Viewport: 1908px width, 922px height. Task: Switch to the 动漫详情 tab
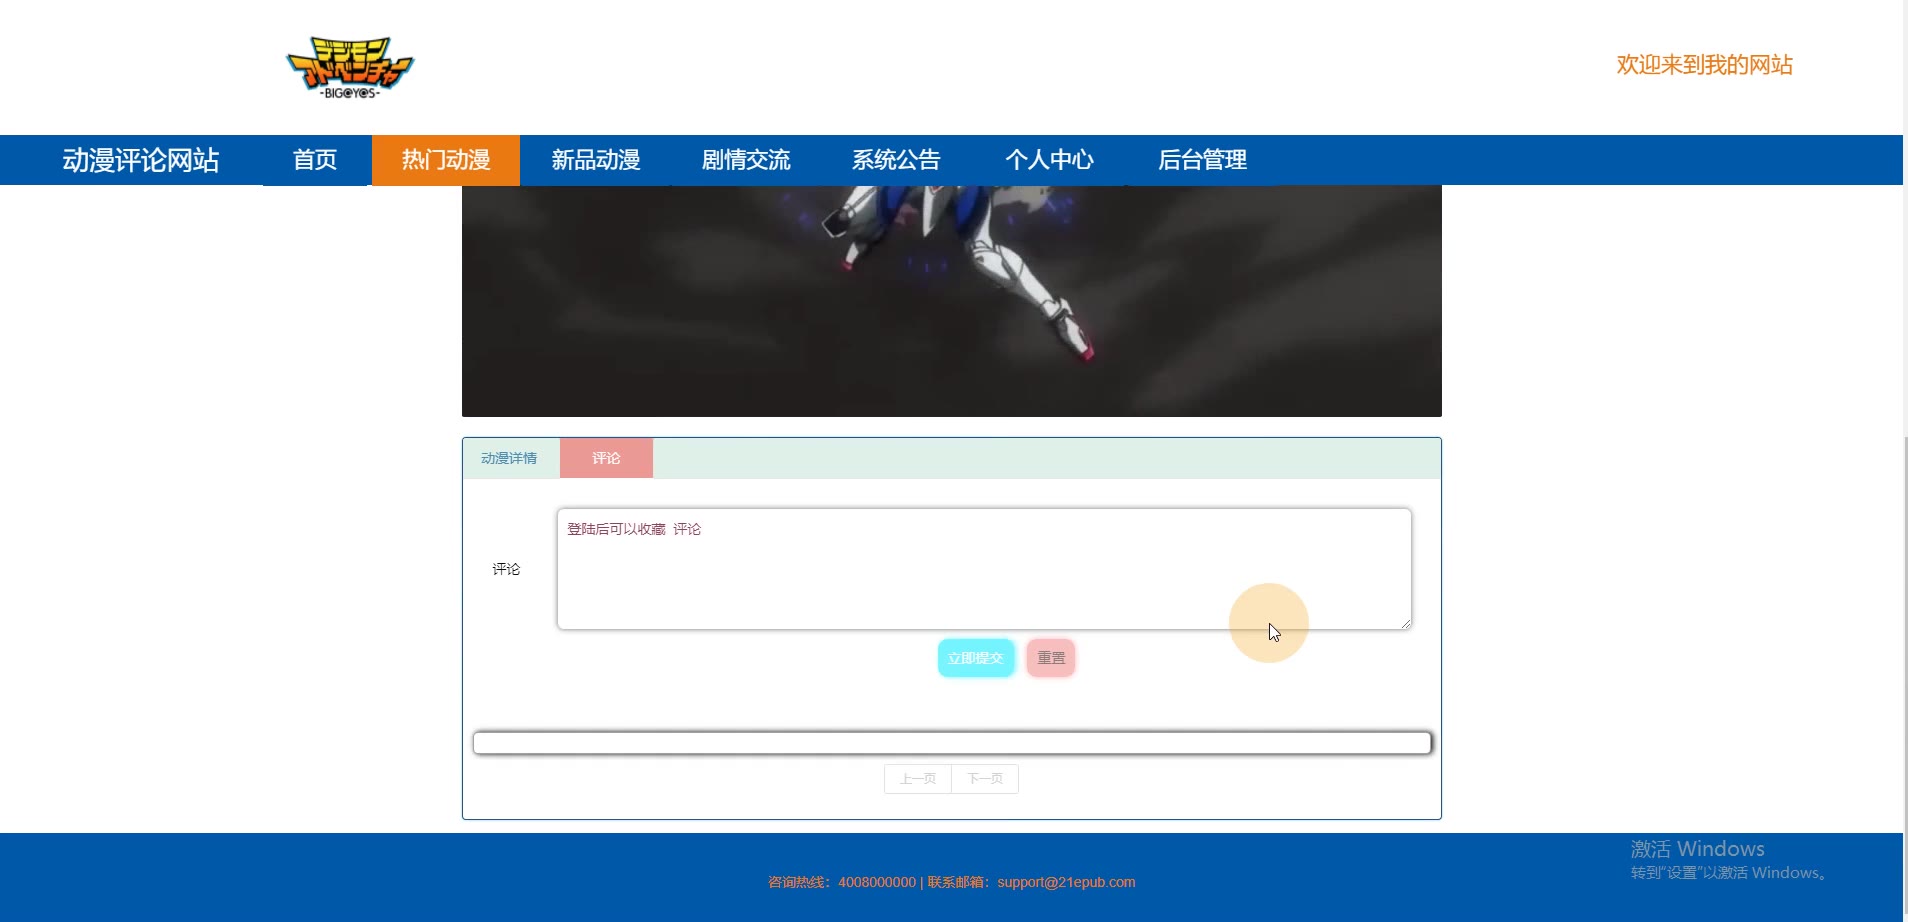(x=509, y=458)
